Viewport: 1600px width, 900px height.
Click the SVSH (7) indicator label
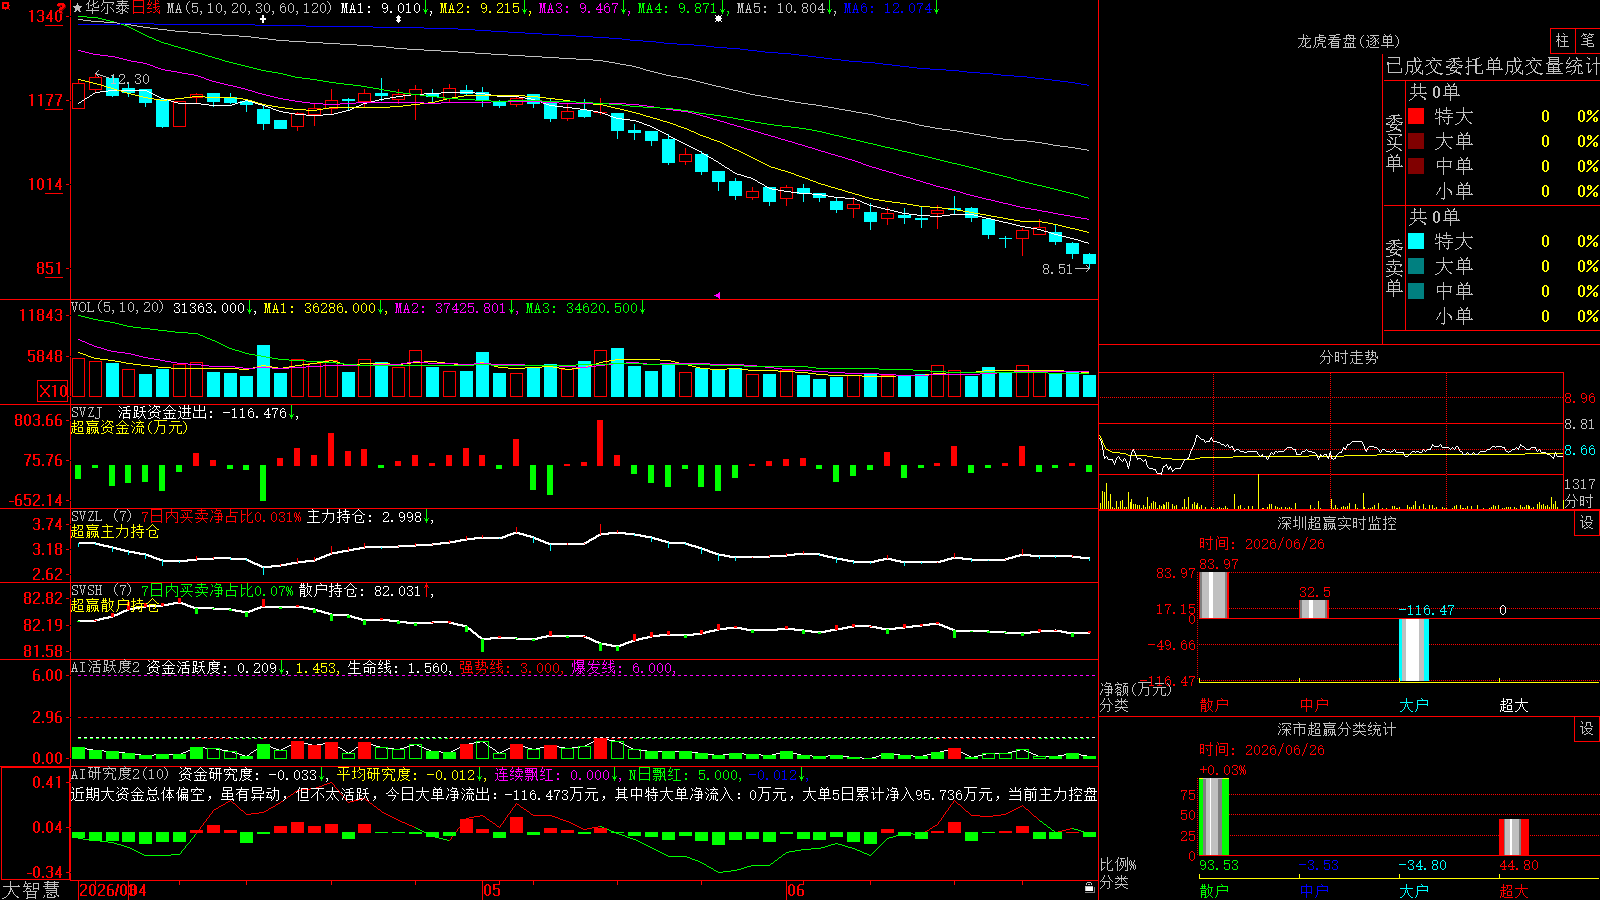click(101, 590)
